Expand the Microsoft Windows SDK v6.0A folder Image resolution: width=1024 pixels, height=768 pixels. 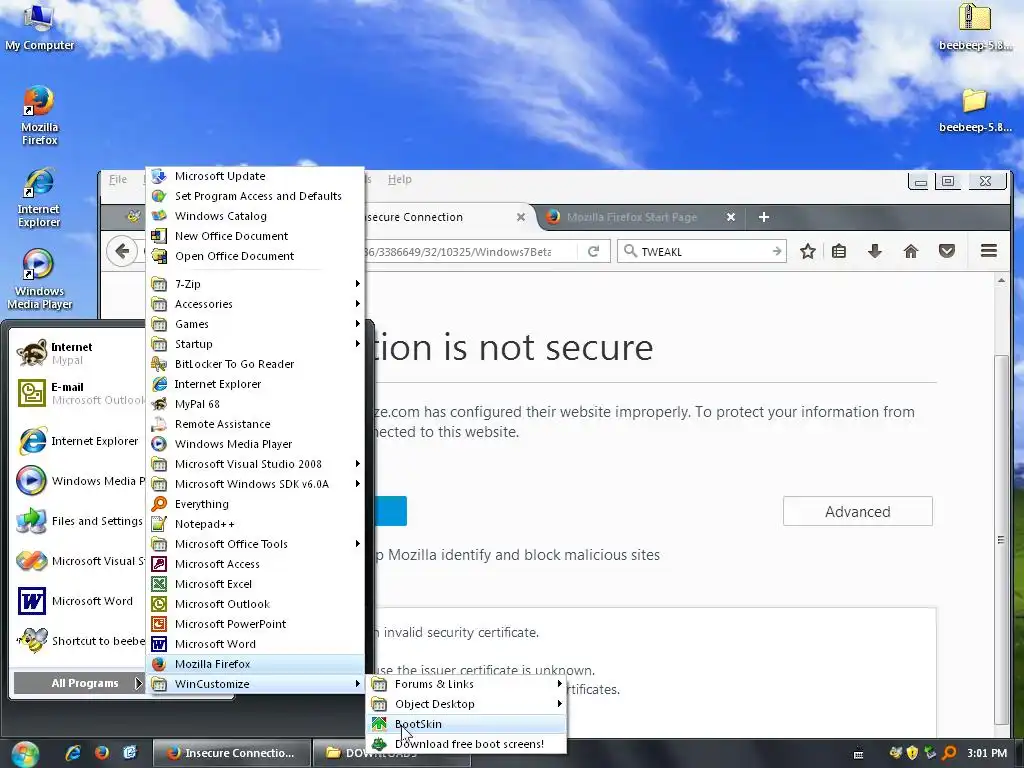click(255, 483)
